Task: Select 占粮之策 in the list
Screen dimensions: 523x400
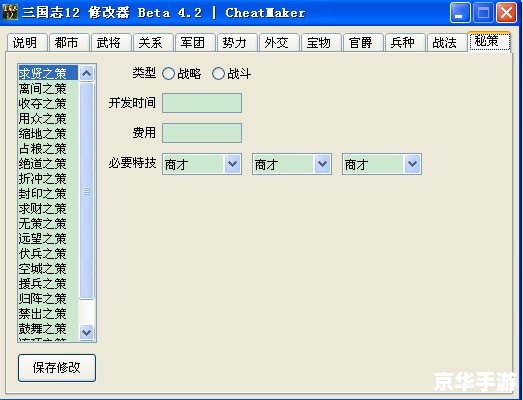Action: pos(48,148)
